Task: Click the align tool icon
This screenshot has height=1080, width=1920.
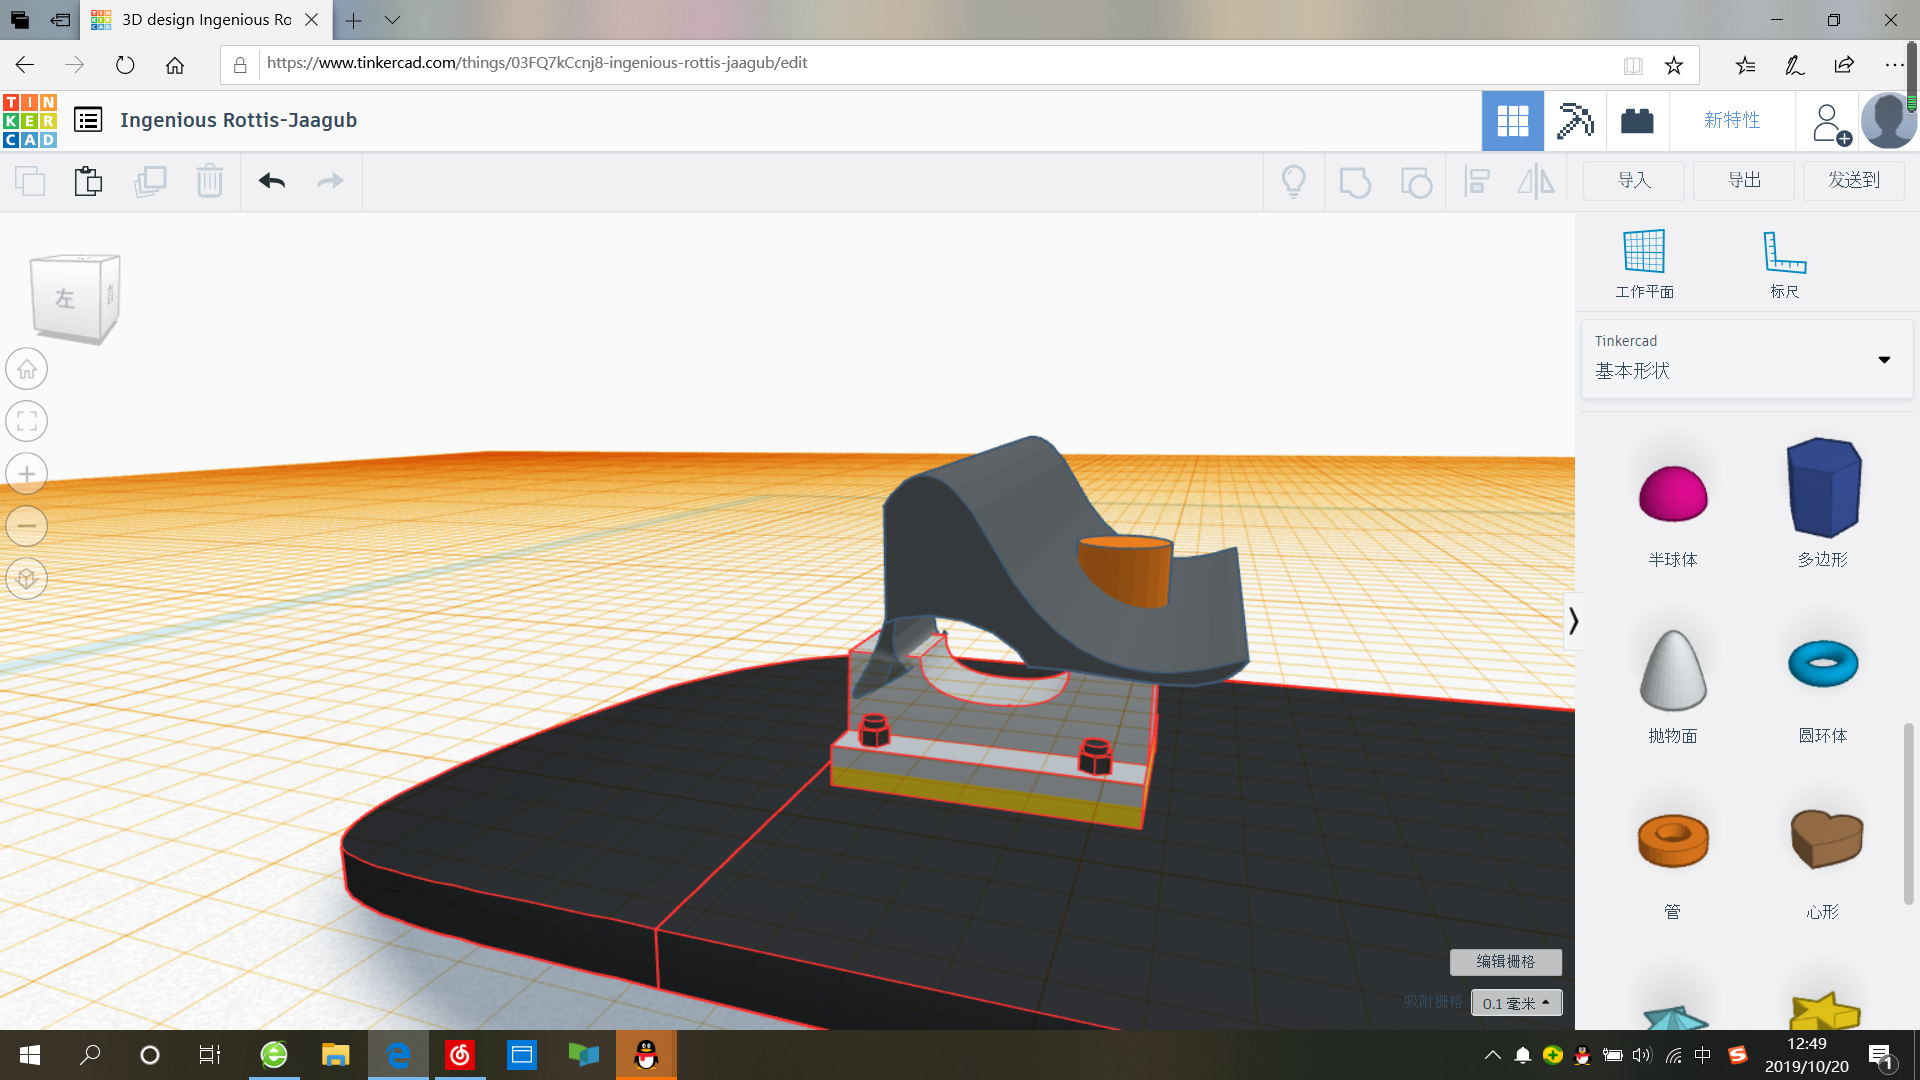Action: (1477, 181)
